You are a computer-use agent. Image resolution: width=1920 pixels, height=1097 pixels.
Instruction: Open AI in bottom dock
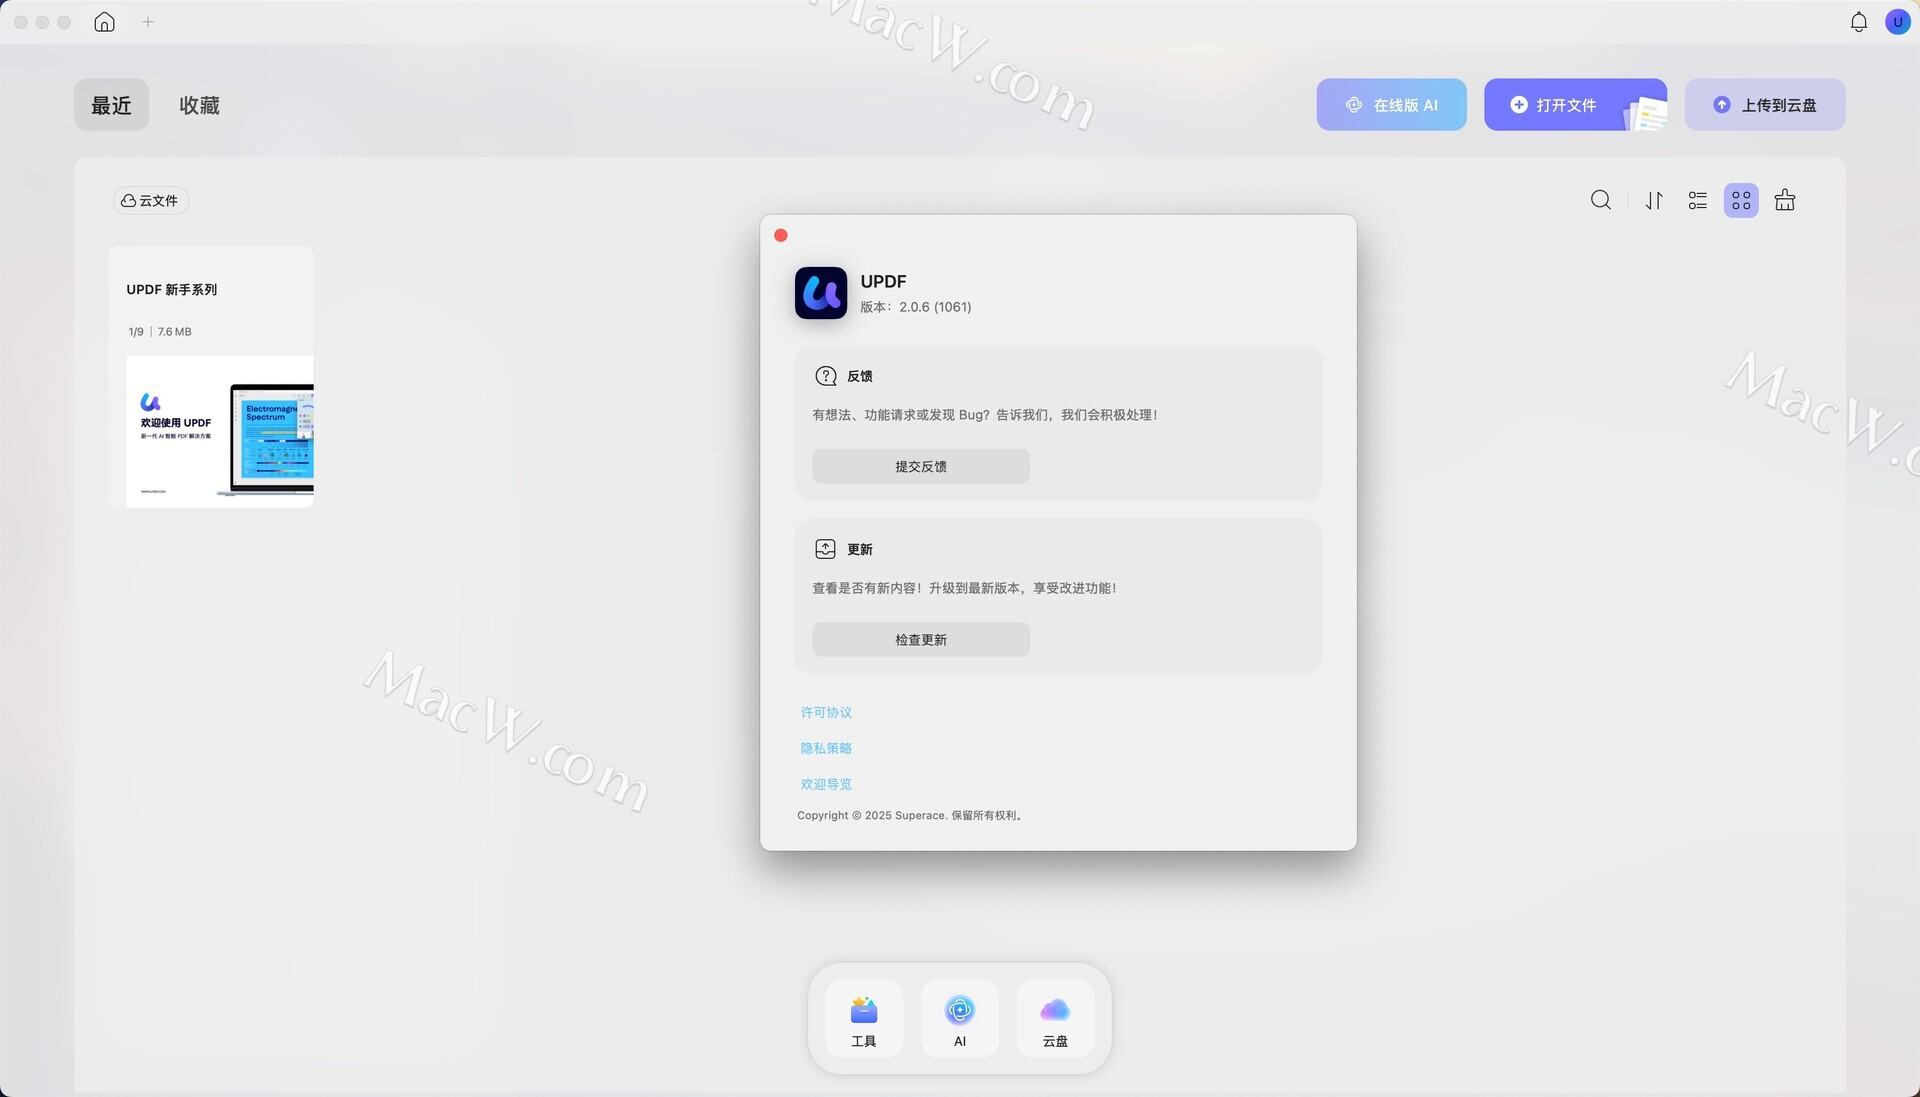coord(960,1019)
